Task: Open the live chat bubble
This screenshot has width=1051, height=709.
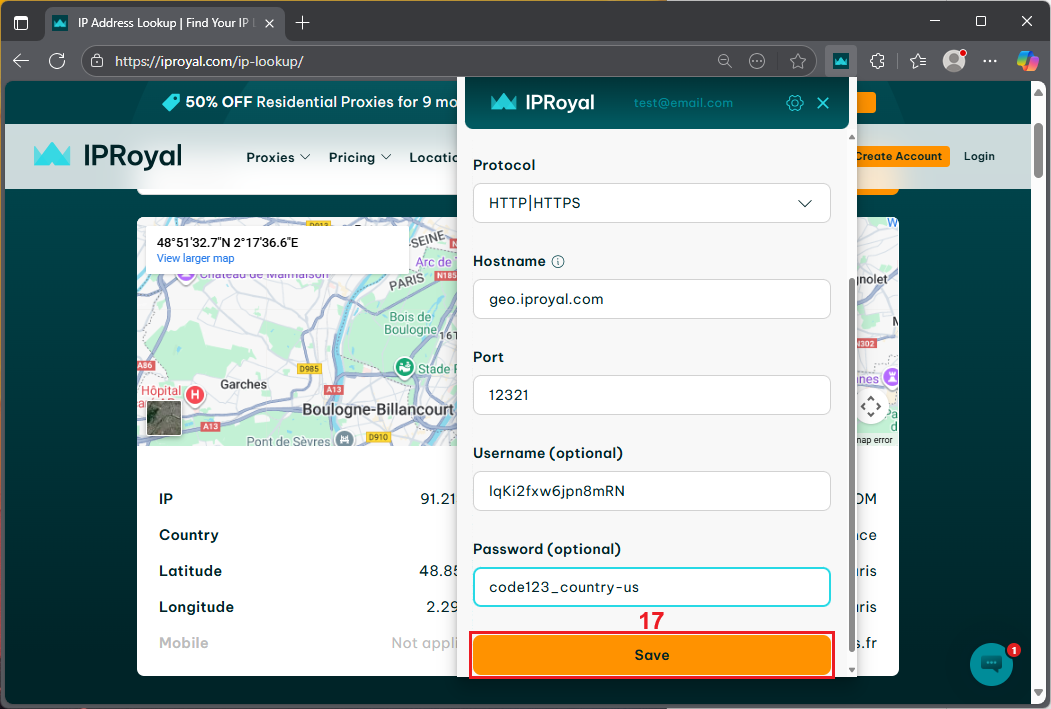Action: click(991, 664)
